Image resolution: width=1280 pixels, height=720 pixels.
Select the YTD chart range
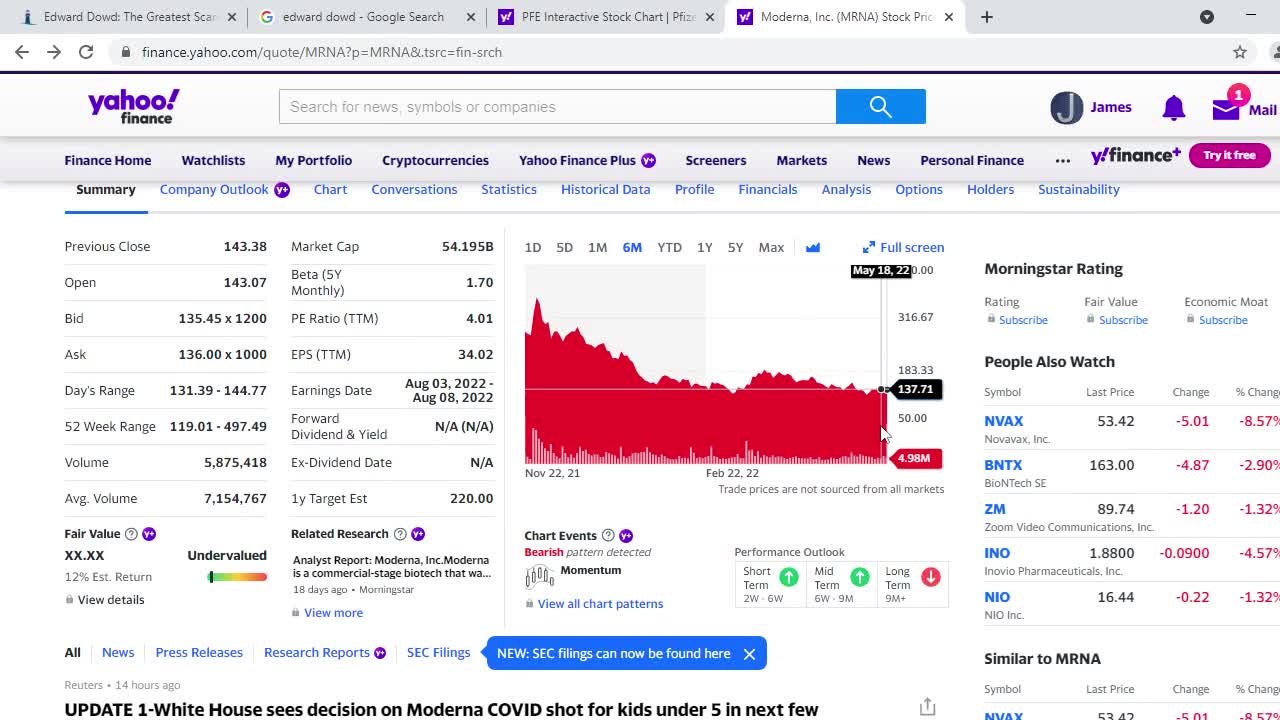point(669,247)
